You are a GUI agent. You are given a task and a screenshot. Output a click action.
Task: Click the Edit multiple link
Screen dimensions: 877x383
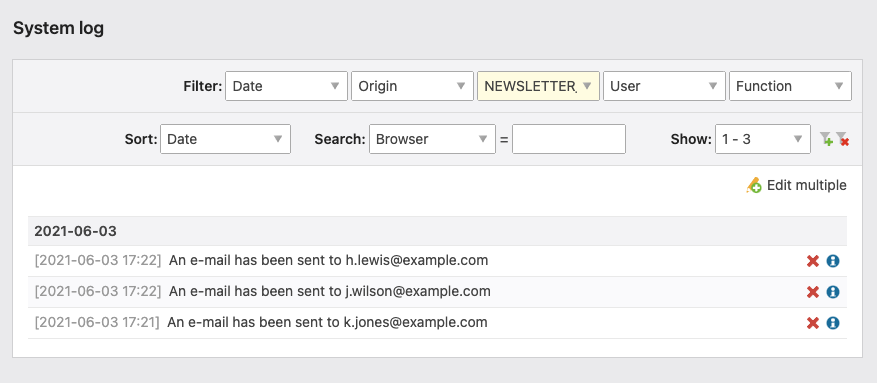tap(807, 185)
